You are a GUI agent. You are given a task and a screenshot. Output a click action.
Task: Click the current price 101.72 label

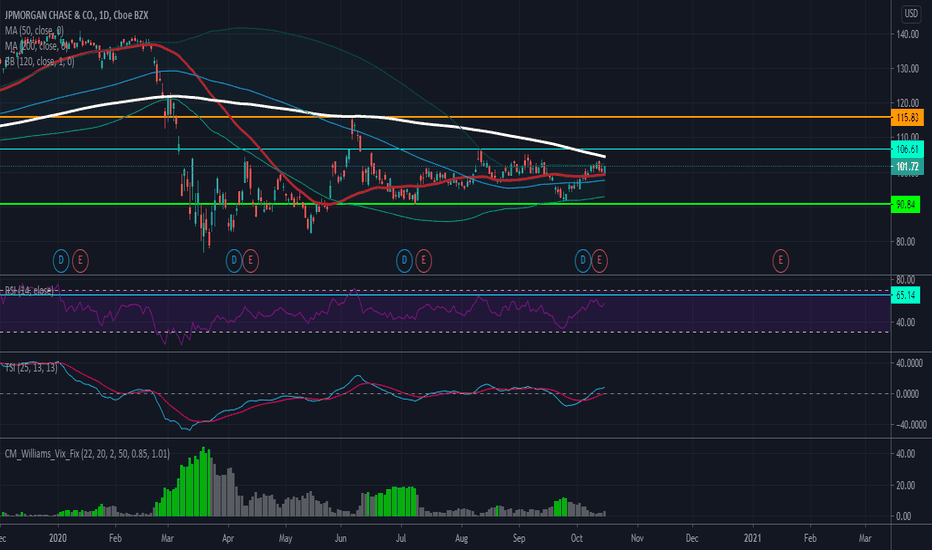pos(908,166)
